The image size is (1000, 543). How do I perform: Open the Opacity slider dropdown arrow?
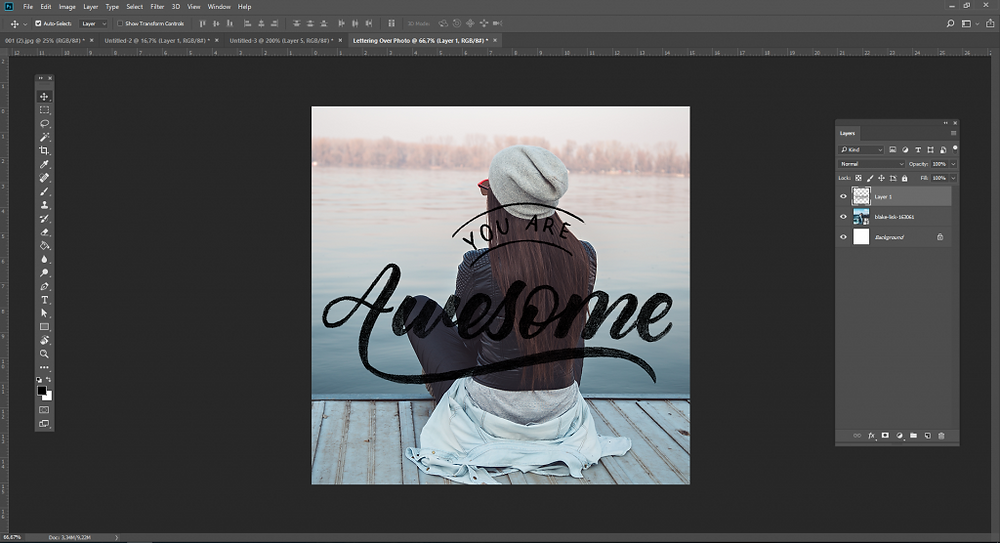pos(953,164)
